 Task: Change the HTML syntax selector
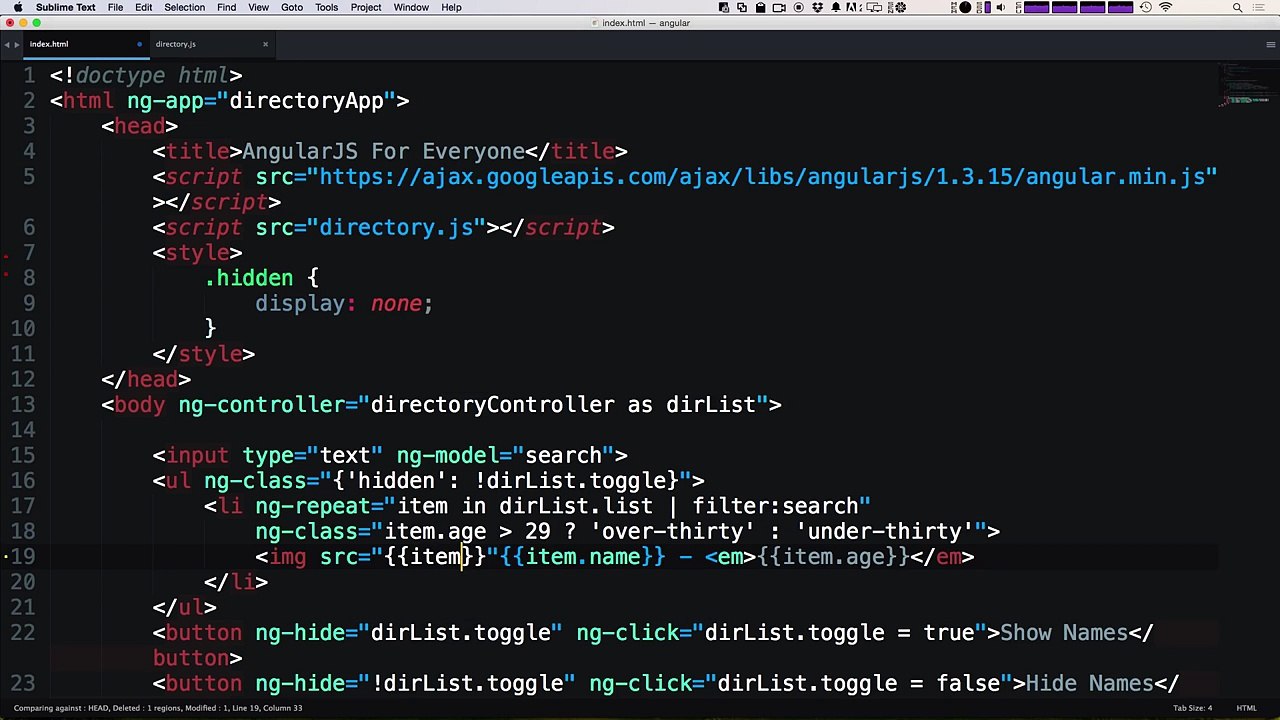(x=1246, y=708)
